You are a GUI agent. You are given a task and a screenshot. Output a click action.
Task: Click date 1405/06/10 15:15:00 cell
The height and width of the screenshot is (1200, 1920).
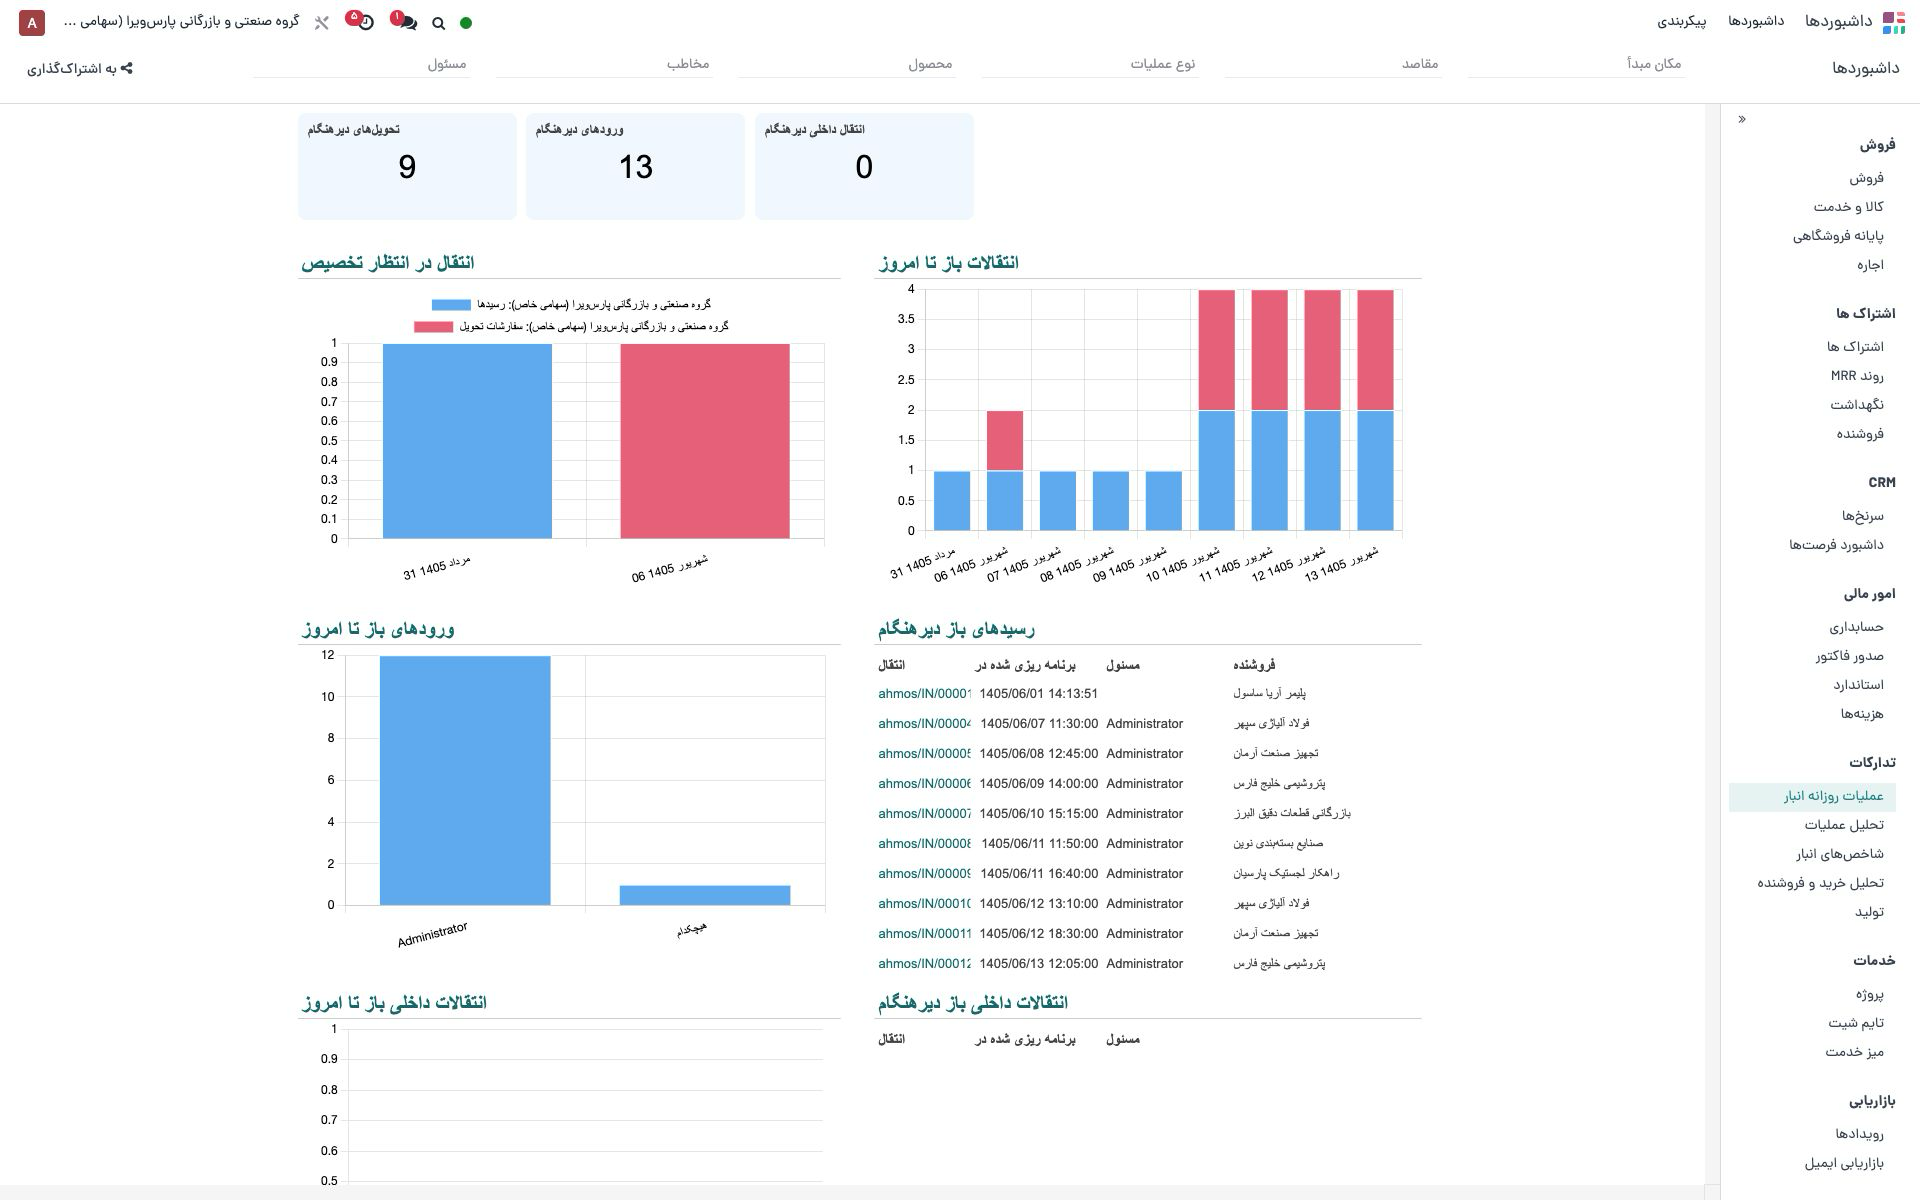(1039, 814)
